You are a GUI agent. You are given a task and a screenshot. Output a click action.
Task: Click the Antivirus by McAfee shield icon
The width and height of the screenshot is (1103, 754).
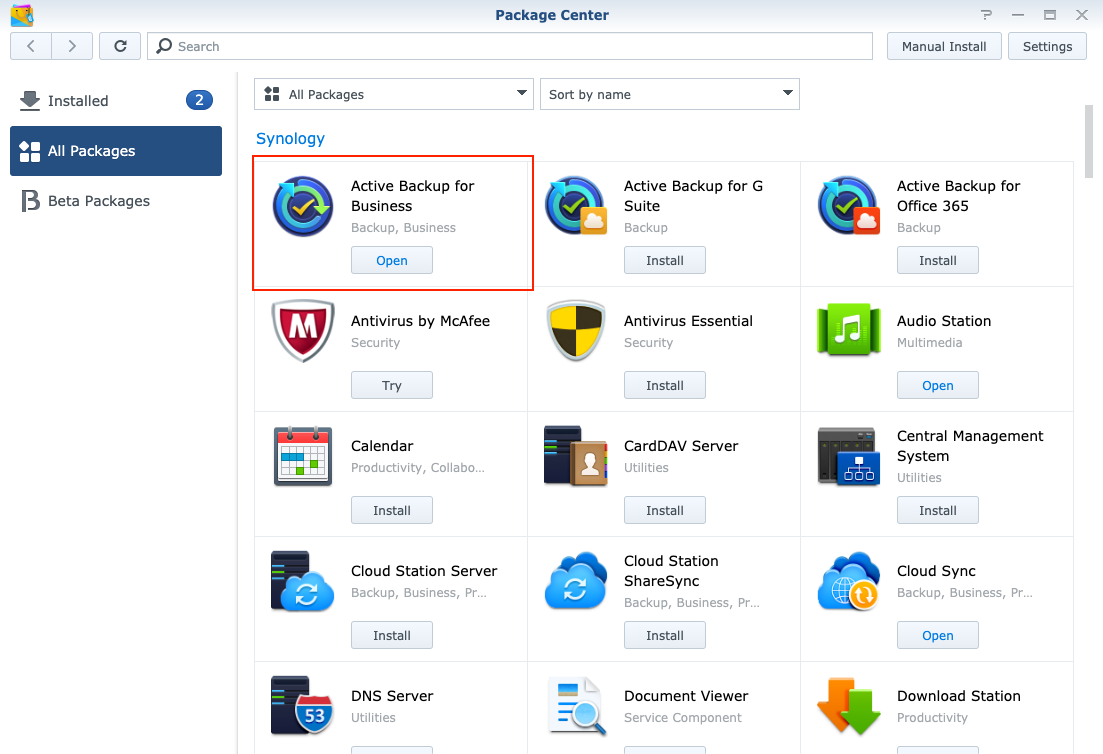pyautogui.click(x=303, y=331)
